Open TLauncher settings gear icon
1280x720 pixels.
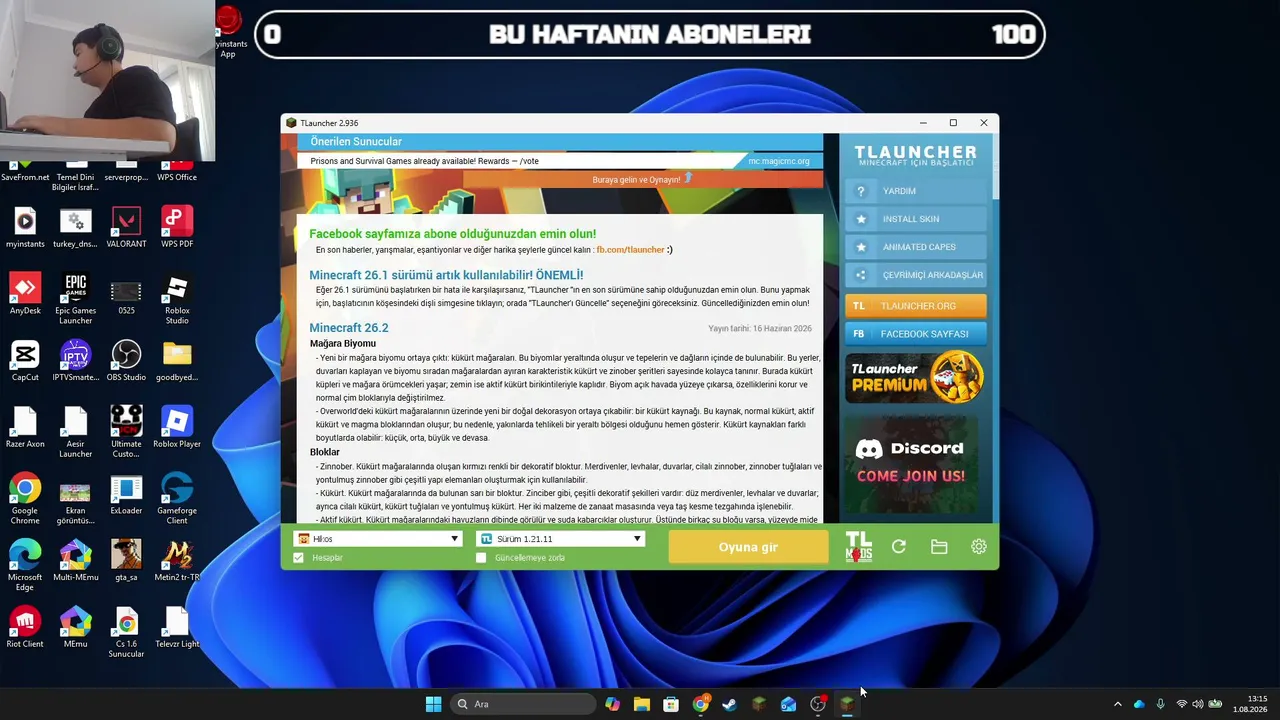979,547
